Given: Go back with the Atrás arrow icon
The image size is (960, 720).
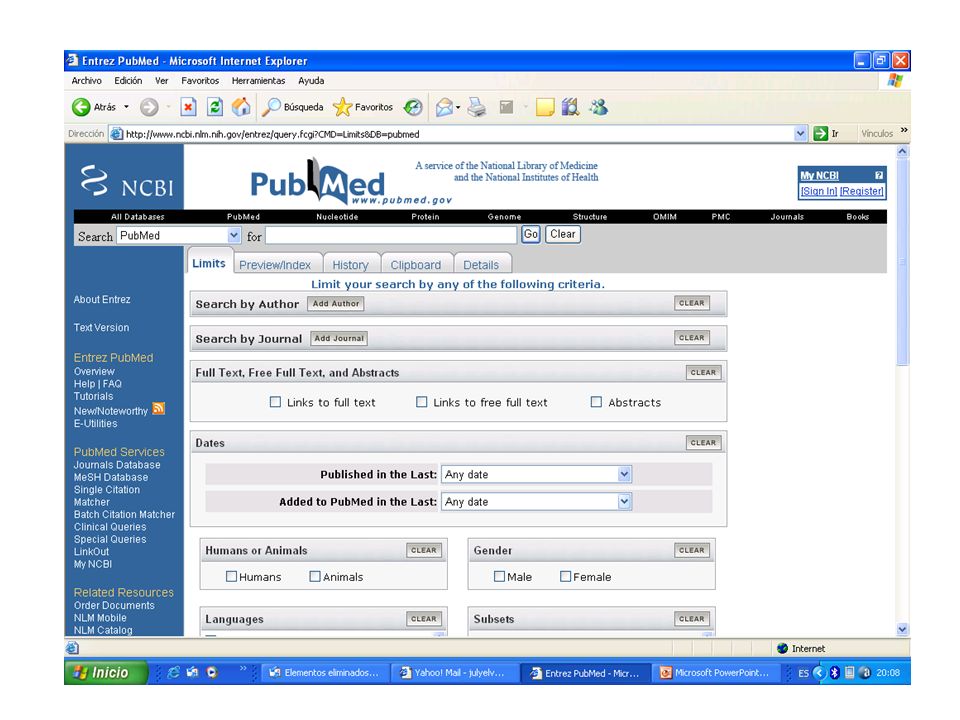Looking at the screenshot, I should [x=81, y=107].
